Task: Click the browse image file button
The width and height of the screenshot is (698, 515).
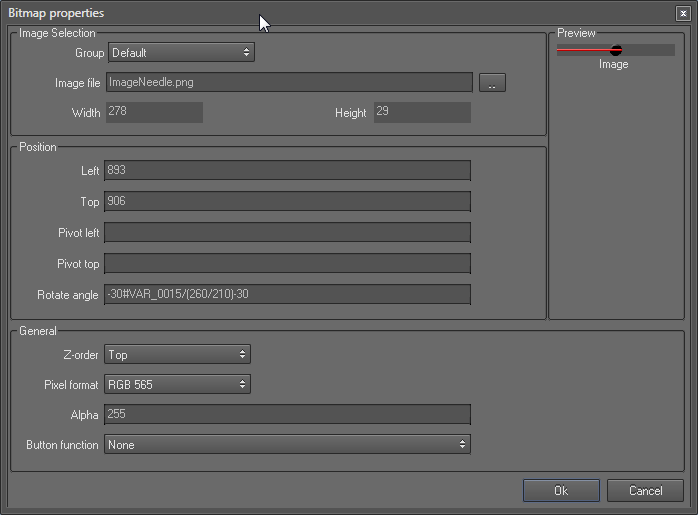Action: pos(492,83)
